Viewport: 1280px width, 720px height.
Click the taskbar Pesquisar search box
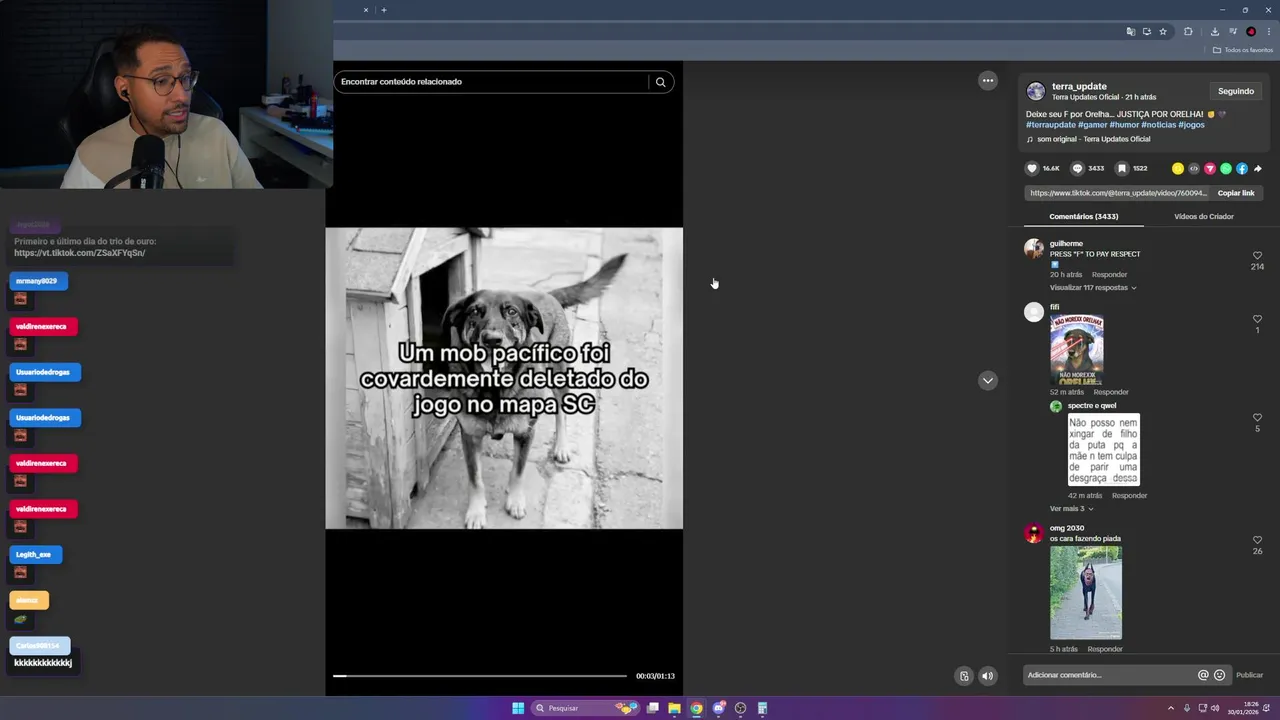point(585,708)
